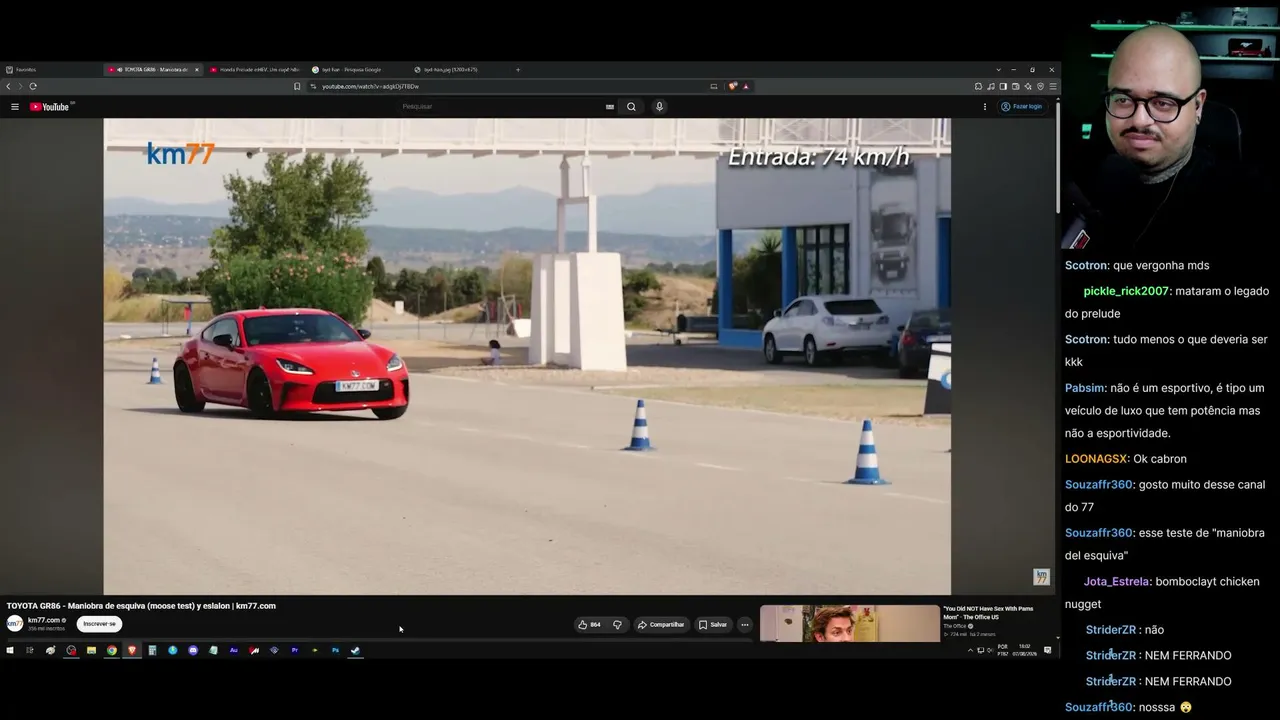Open the Brave VPN shield icon

tap(1040, 86)
